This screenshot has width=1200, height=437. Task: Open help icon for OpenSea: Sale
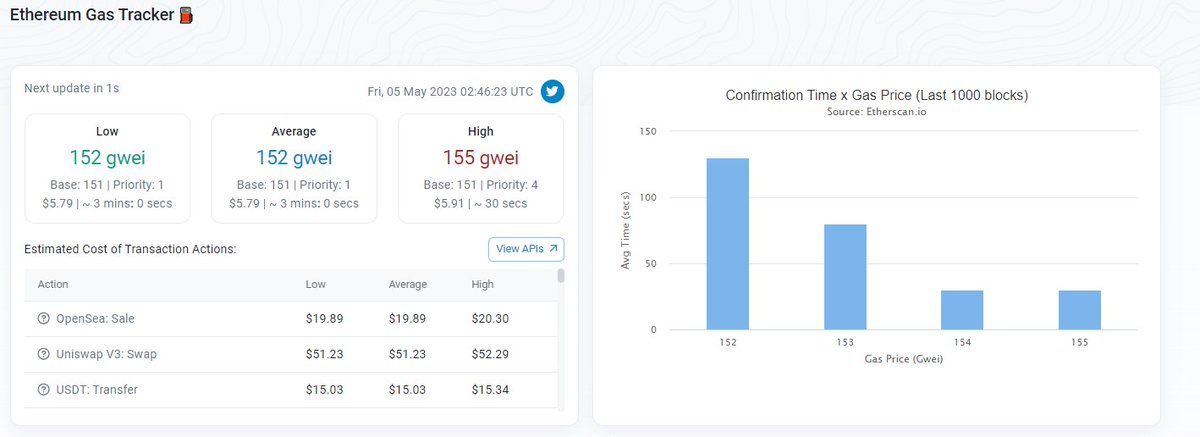coord(43,319)
